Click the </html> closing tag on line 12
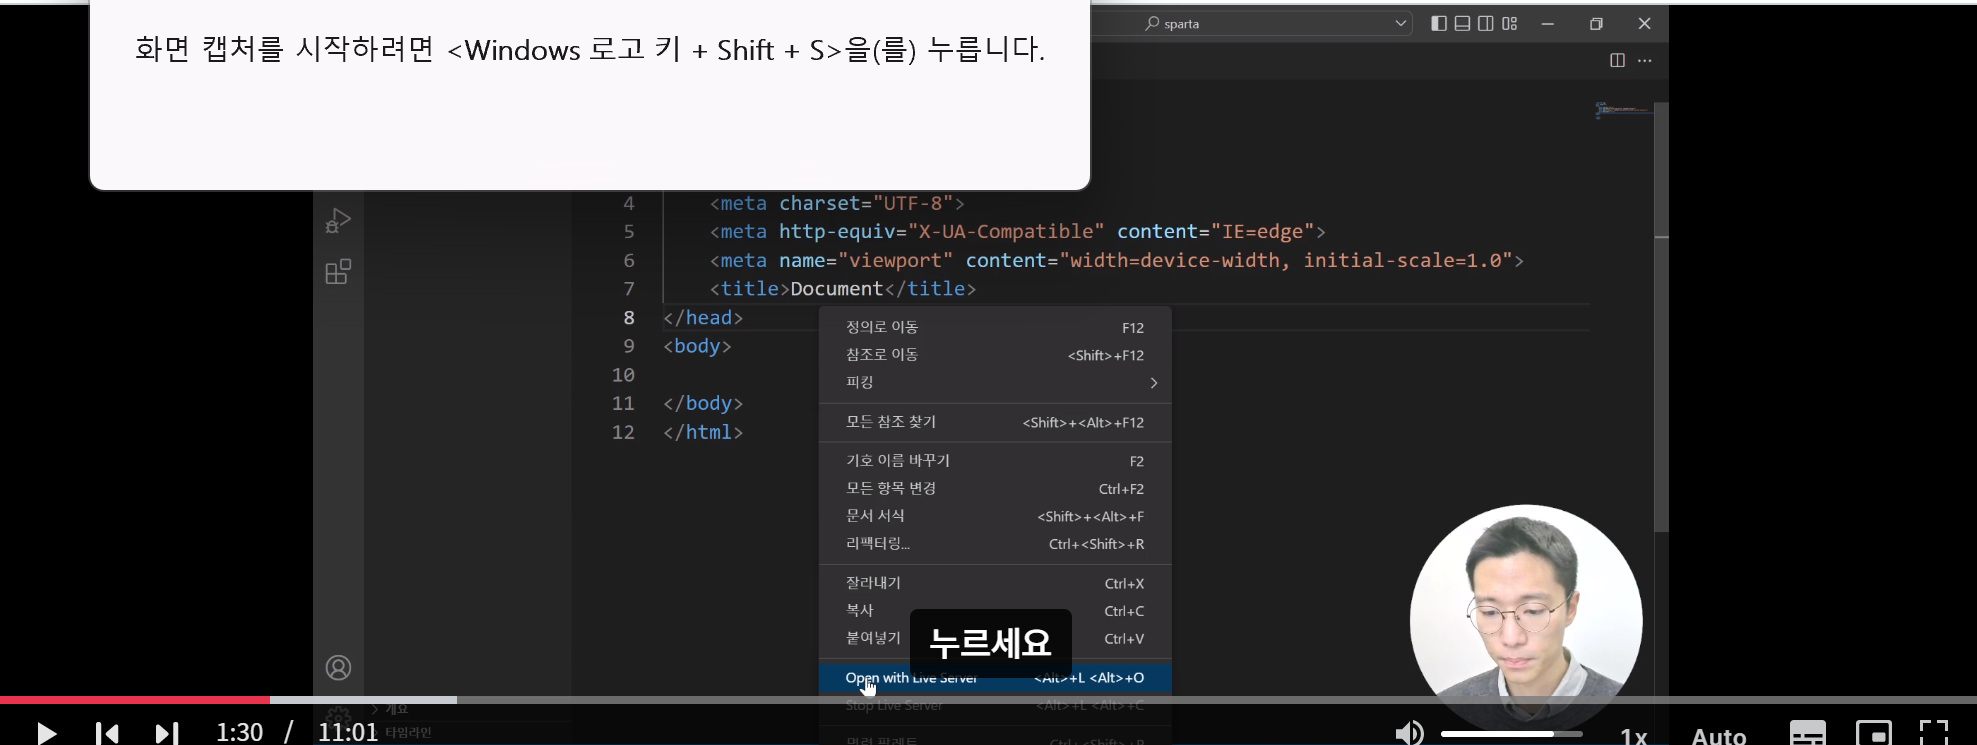 pyautogui.click(x=703, y=432)
